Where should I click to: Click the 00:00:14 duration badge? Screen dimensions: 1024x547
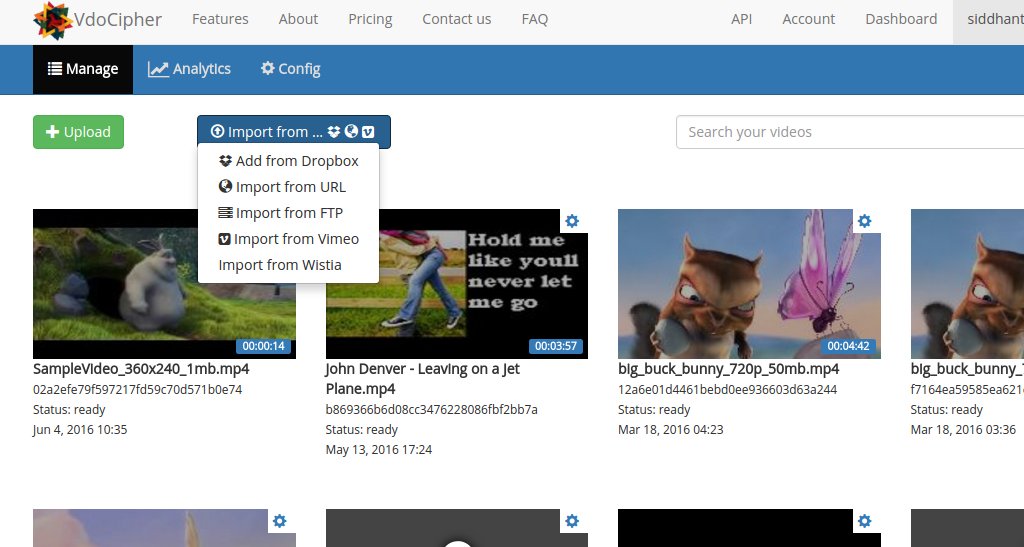264,346
